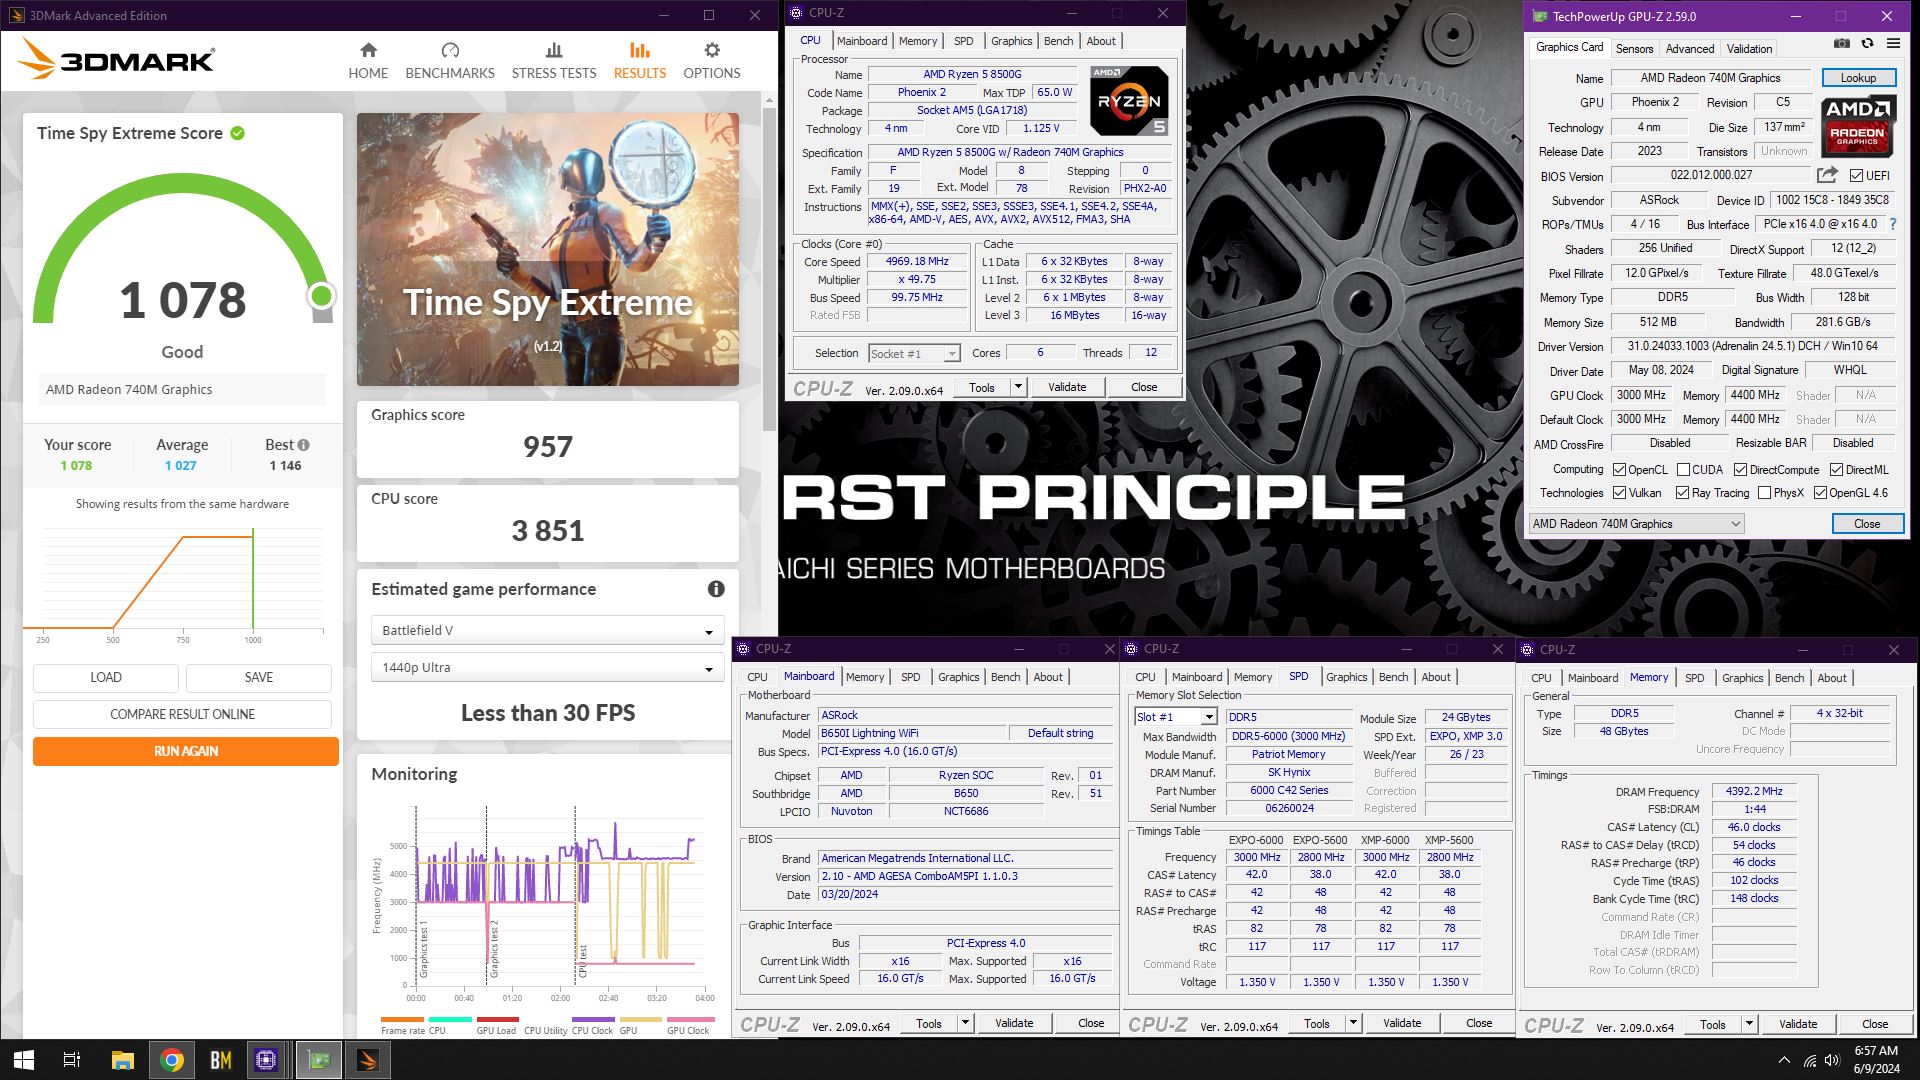Open the system tray volume icon
1920x1080 pixels.
click(1831, 1060)
